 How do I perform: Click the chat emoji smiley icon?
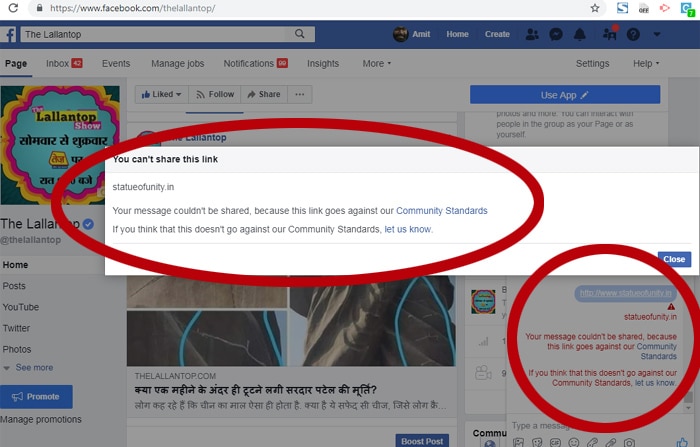(x=574, y=443)
